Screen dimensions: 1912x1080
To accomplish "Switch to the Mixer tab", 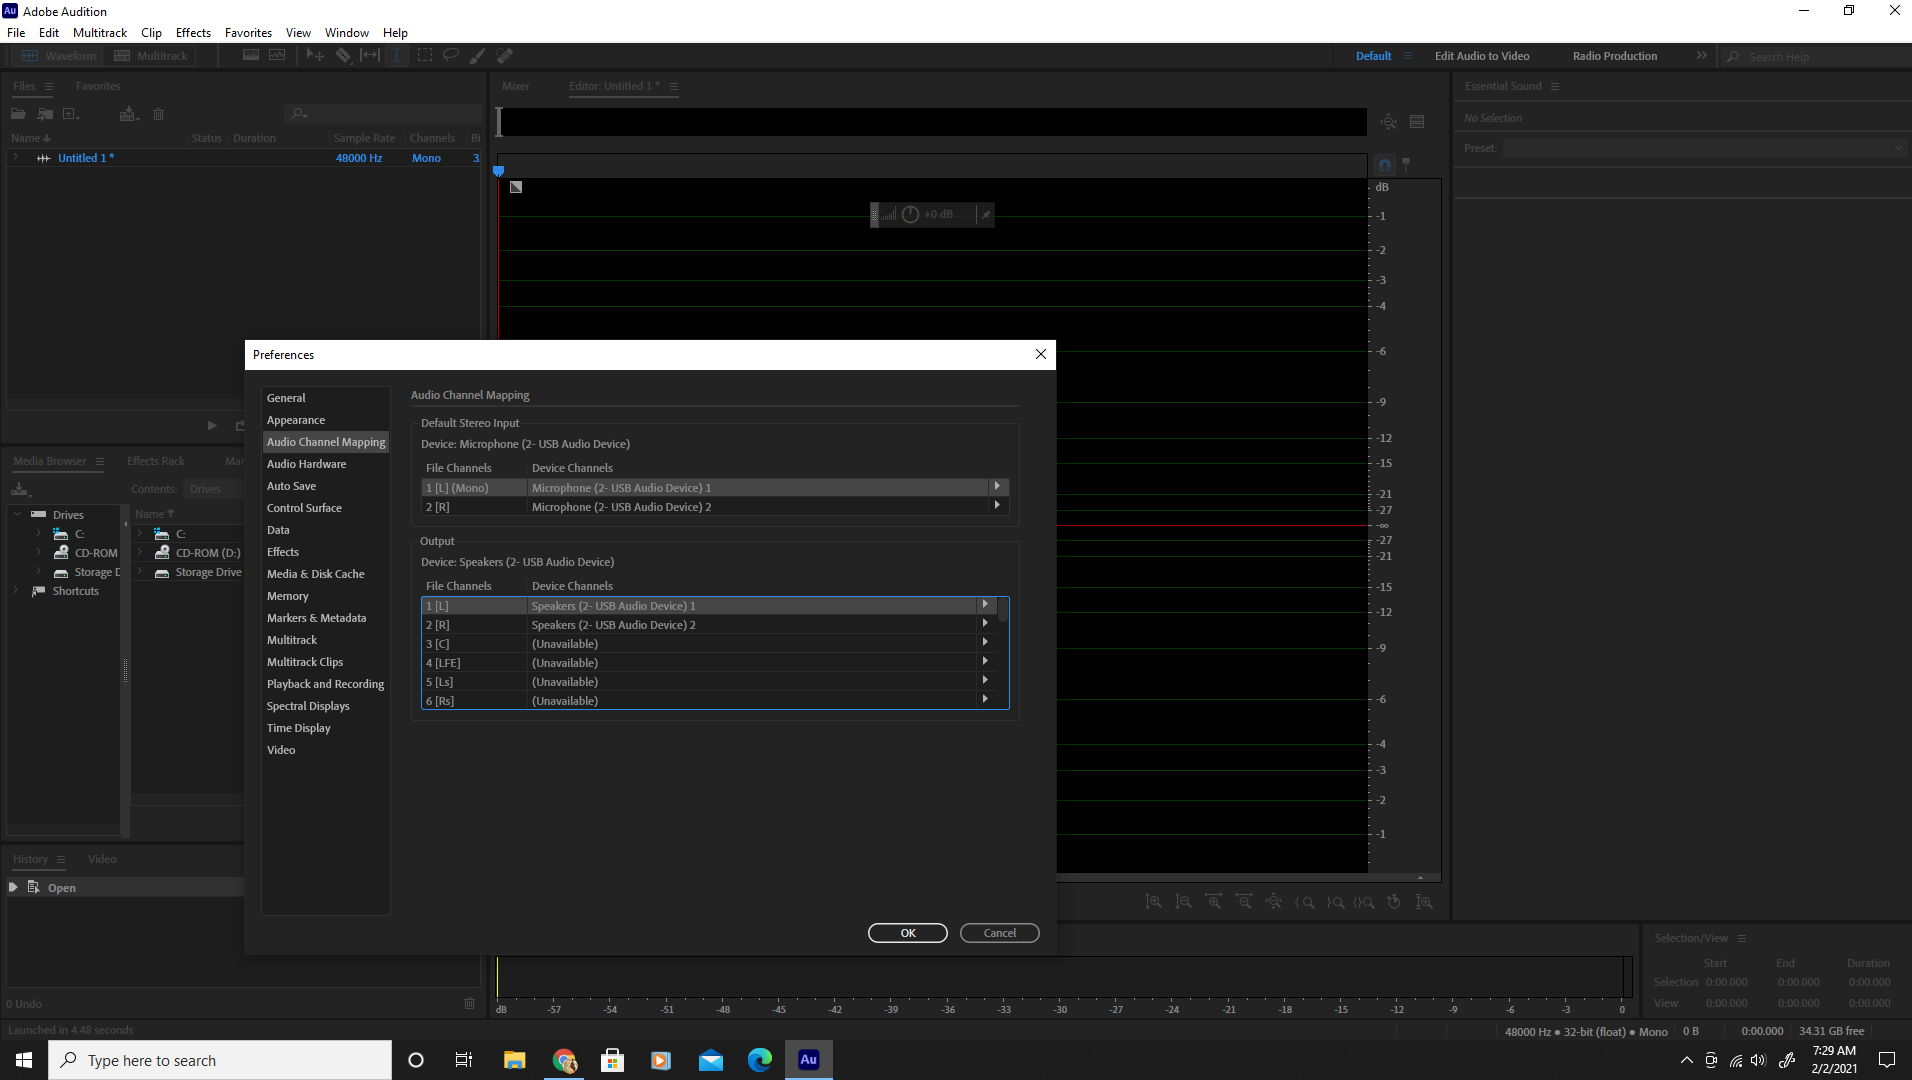I will pyautogui.click(x=516, y=86).
